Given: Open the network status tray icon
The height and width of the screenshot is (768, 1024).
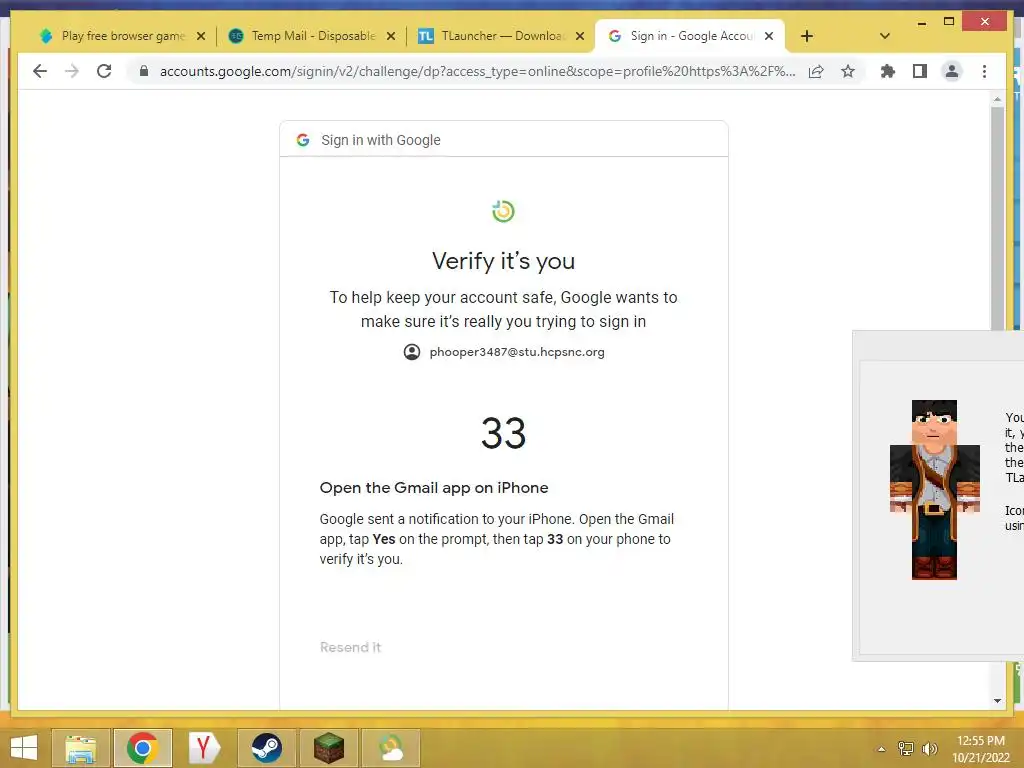Looking at the screenshot, I should (906, 749).
